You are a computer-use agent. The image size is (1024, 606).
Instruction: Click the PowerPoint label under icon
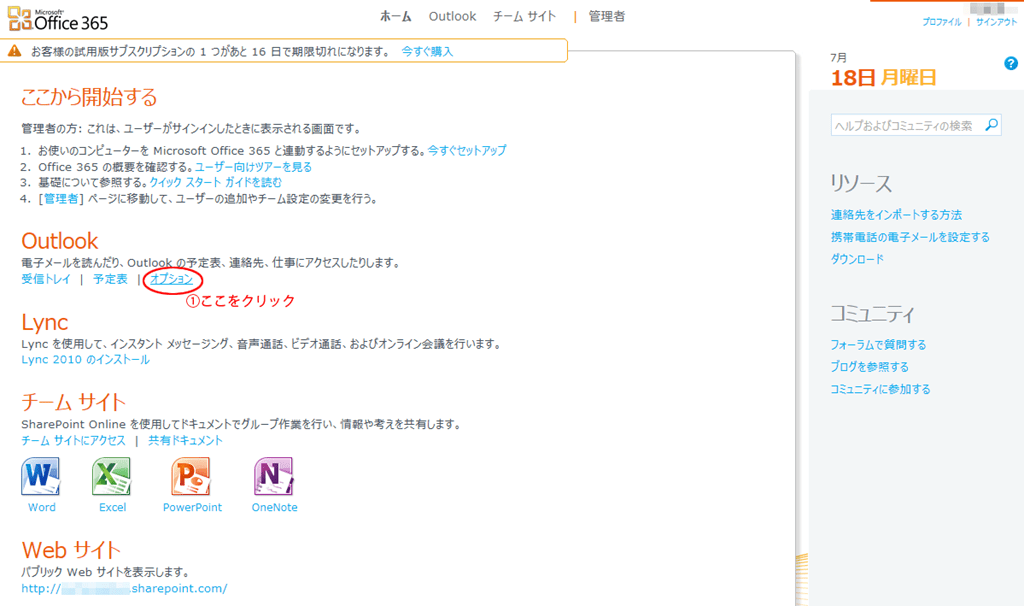click(192, 507)
